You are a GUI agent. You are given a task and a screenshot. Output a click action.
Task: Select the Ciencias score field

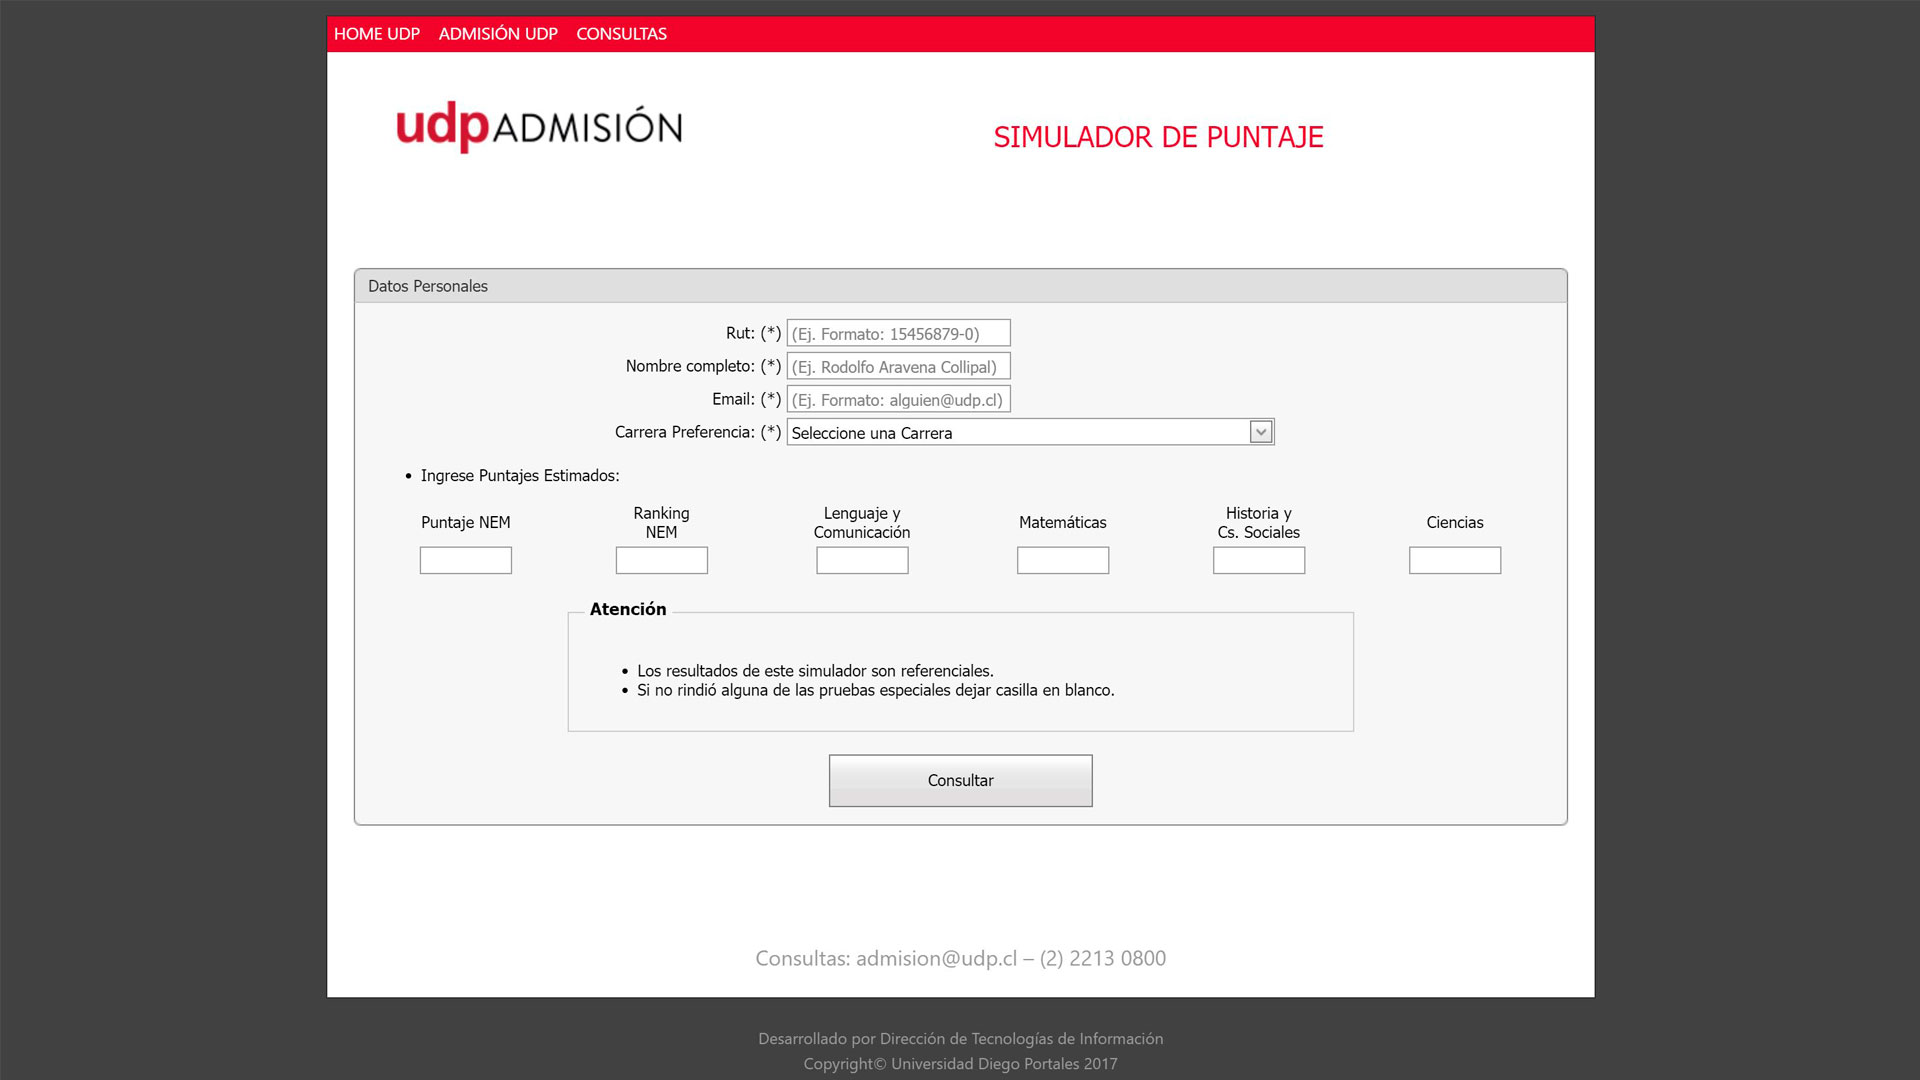(x=1455, y=560)
